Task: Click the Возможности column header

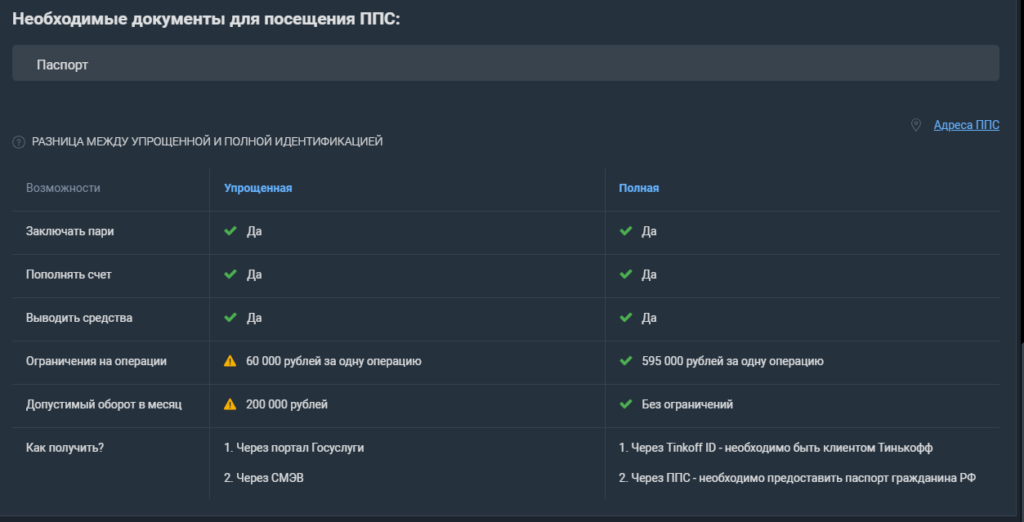Action: pos(63,188)
